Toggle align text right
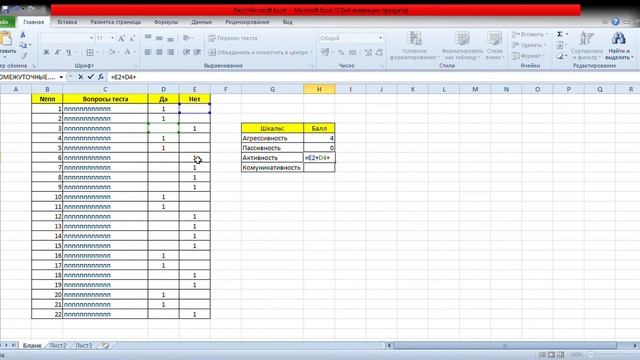The image size is (640, 360). tap(170, 52)
